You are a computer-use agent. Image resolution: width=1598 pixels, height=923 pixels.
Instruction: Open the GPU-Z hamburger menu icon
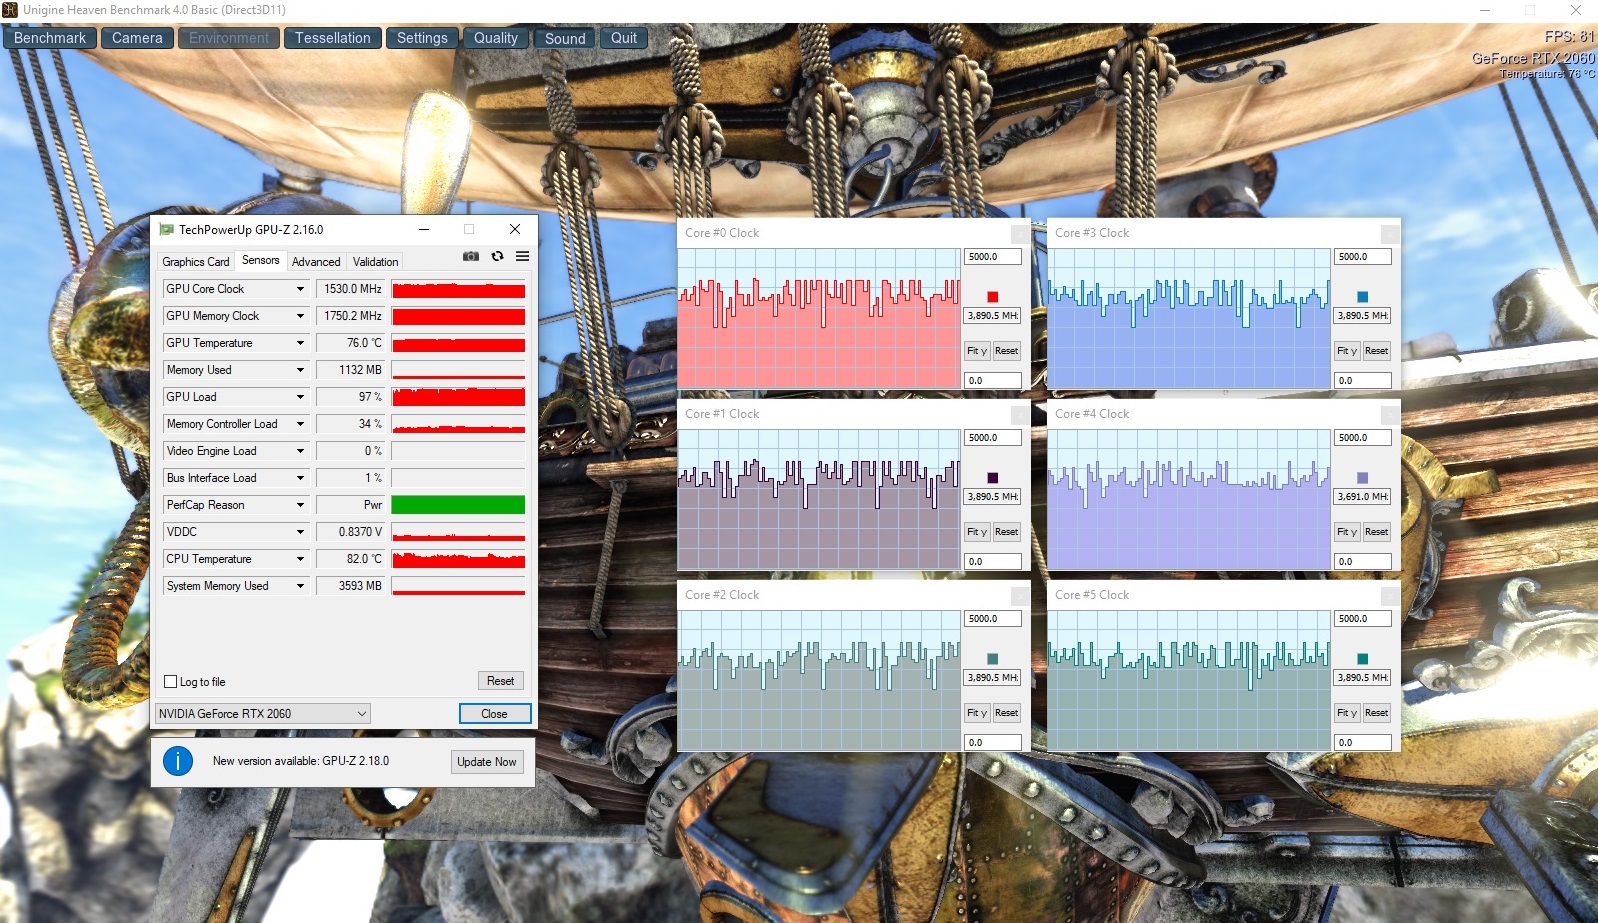(x=522, y=256)
